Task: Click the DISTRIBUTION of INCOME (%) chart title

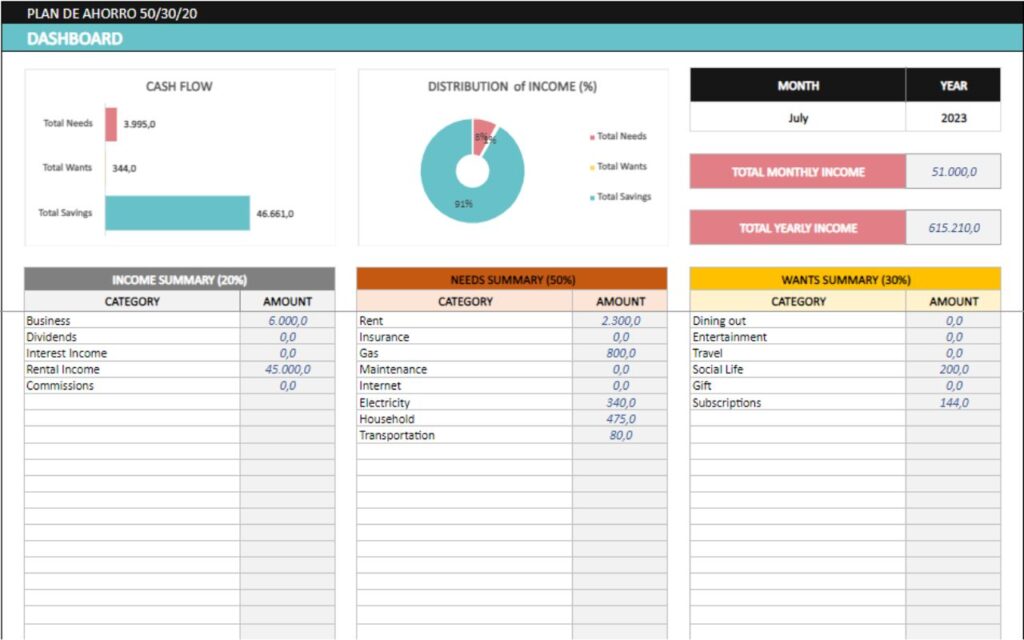Action: (x=512, y=86)
